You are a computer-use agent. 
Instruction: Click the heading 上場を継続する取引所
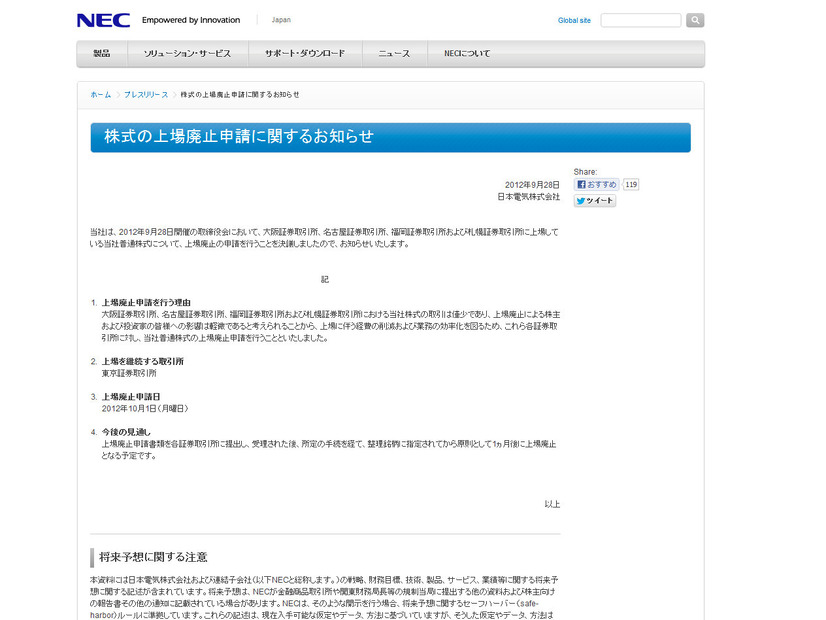142,361
